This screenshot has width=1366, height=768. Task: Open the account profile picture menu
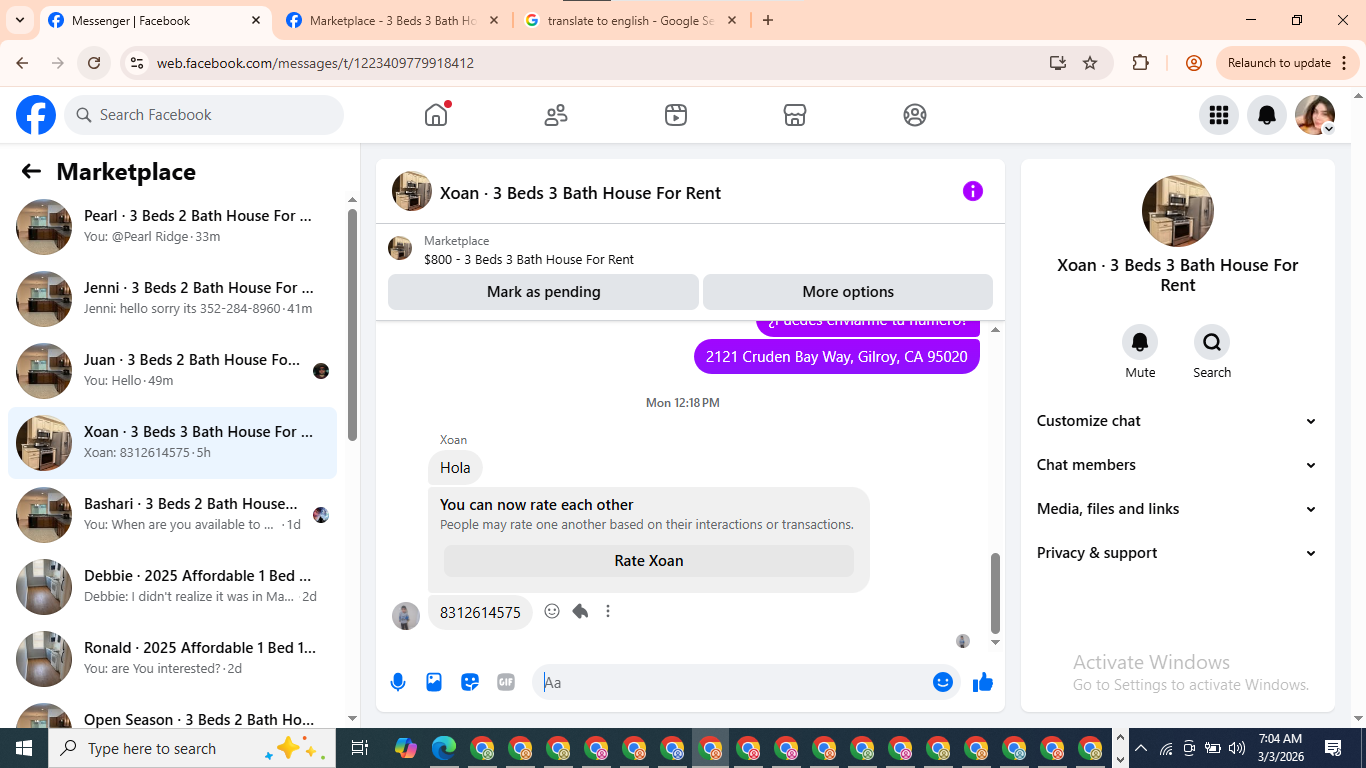coord(1315,115)
